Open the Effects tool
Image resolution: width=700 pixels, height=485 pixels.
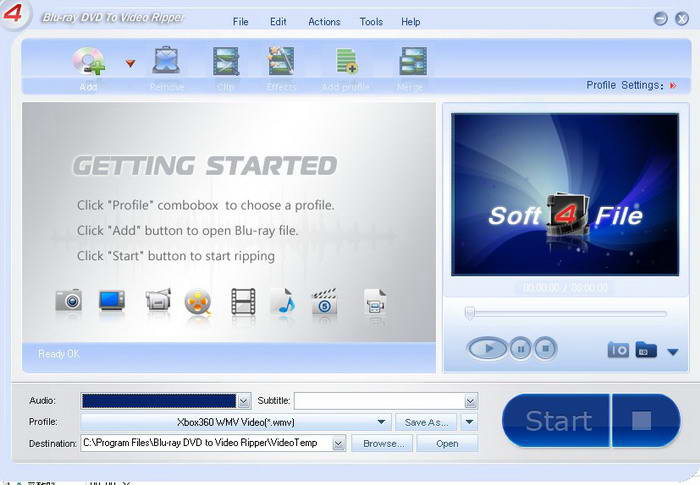[x=281, y=61]
